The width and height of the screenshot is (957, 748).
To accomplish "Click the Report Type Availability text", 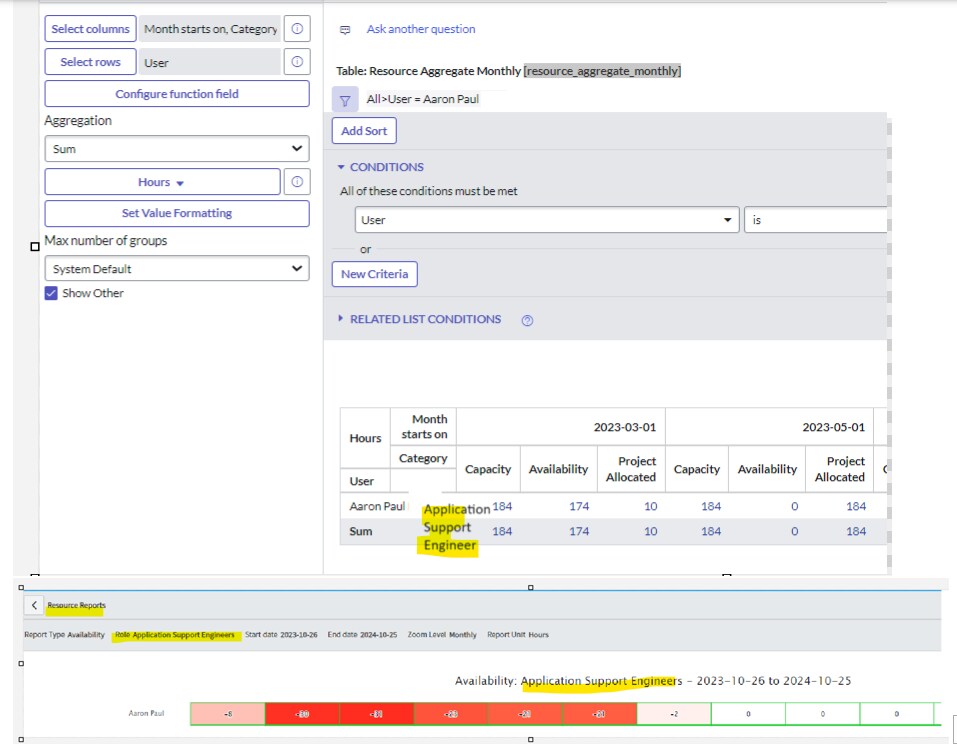I will (65, 635).
